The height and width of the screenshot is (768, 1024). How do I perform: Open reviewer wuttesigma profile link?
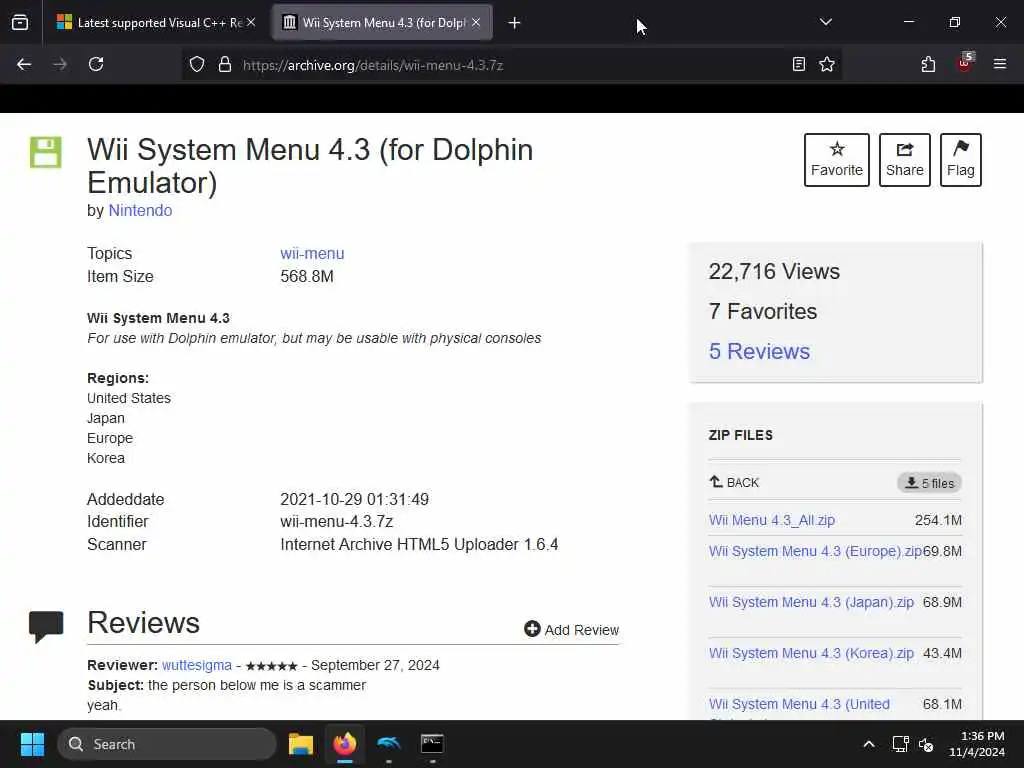pos(197,665)
